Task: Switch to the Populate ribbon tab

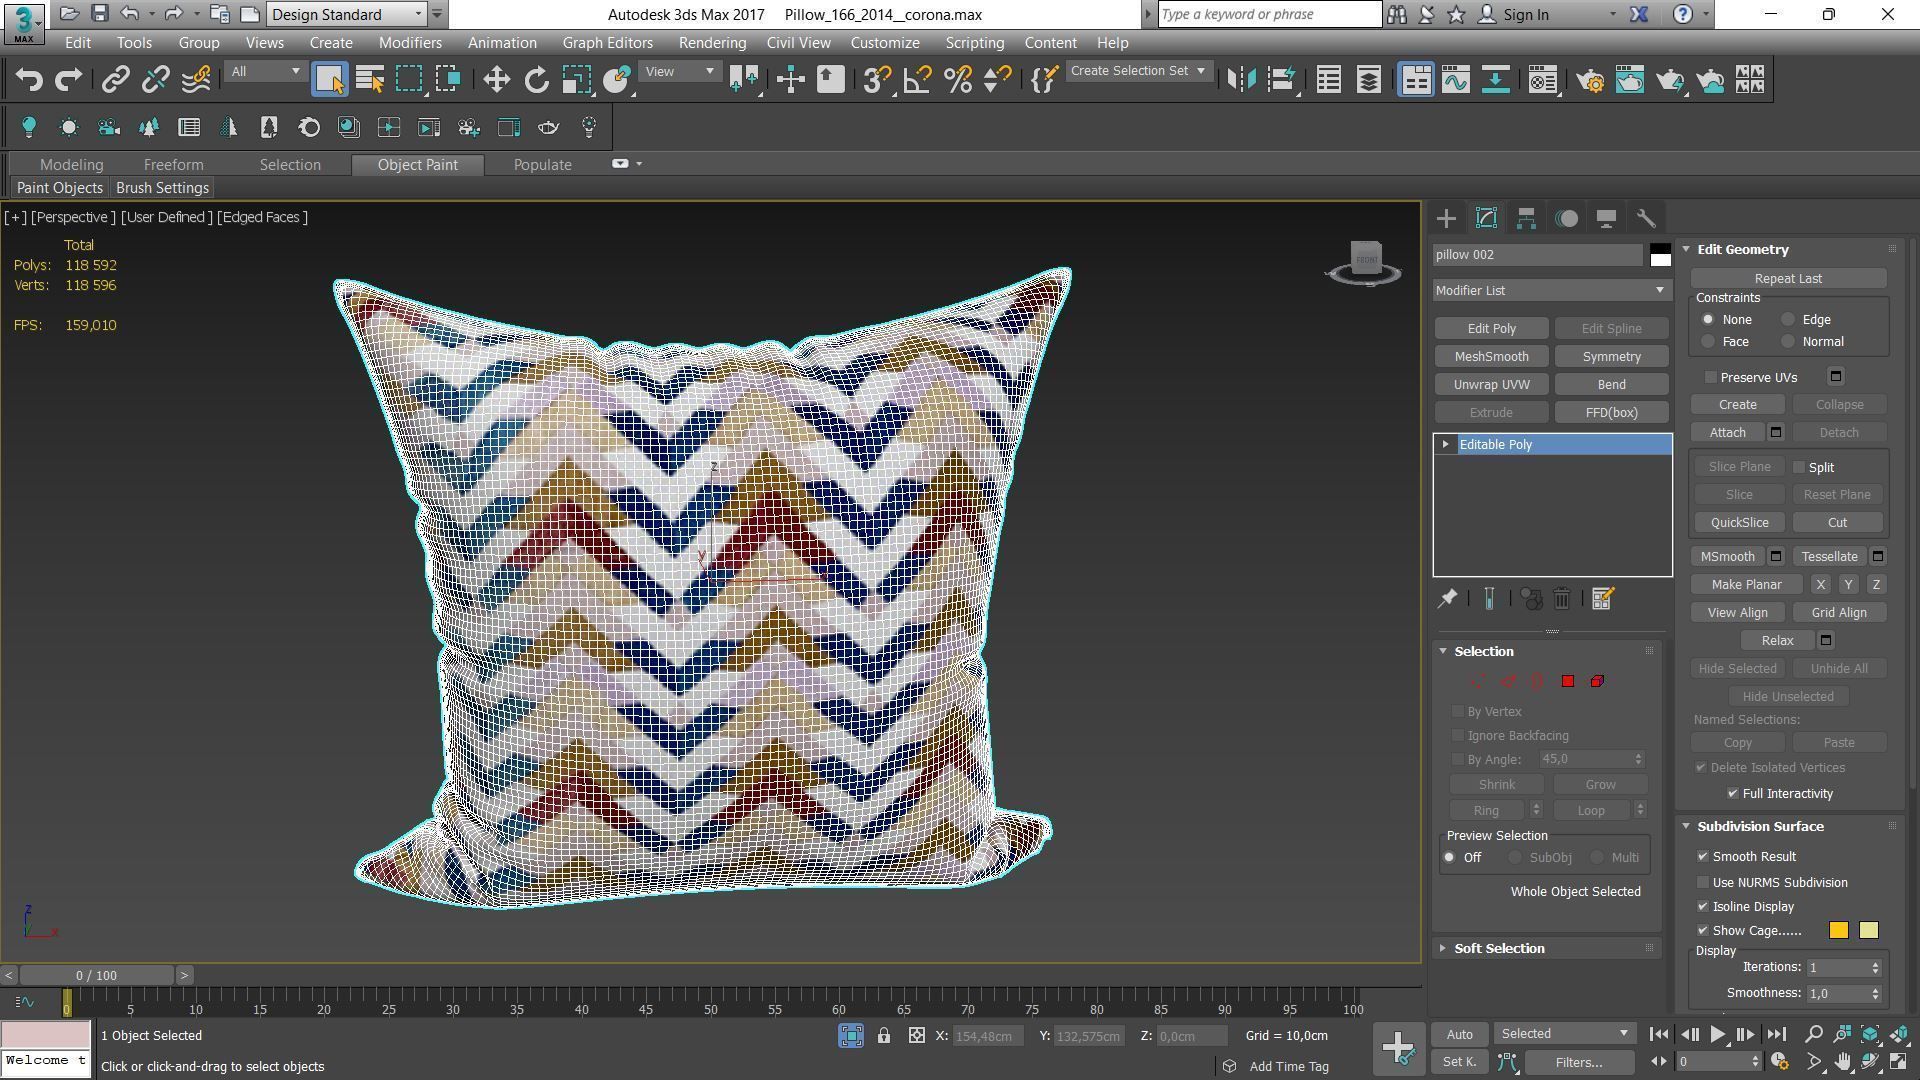Action: click(542, 165)
